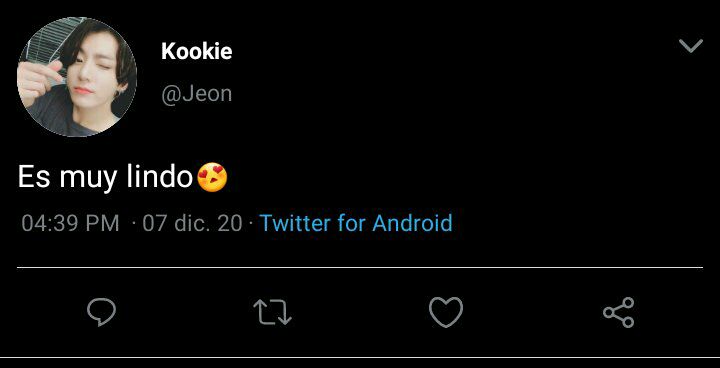
Task: Select the heart-eyes emoji in the tweet
Action: click(x=212, y=177)
